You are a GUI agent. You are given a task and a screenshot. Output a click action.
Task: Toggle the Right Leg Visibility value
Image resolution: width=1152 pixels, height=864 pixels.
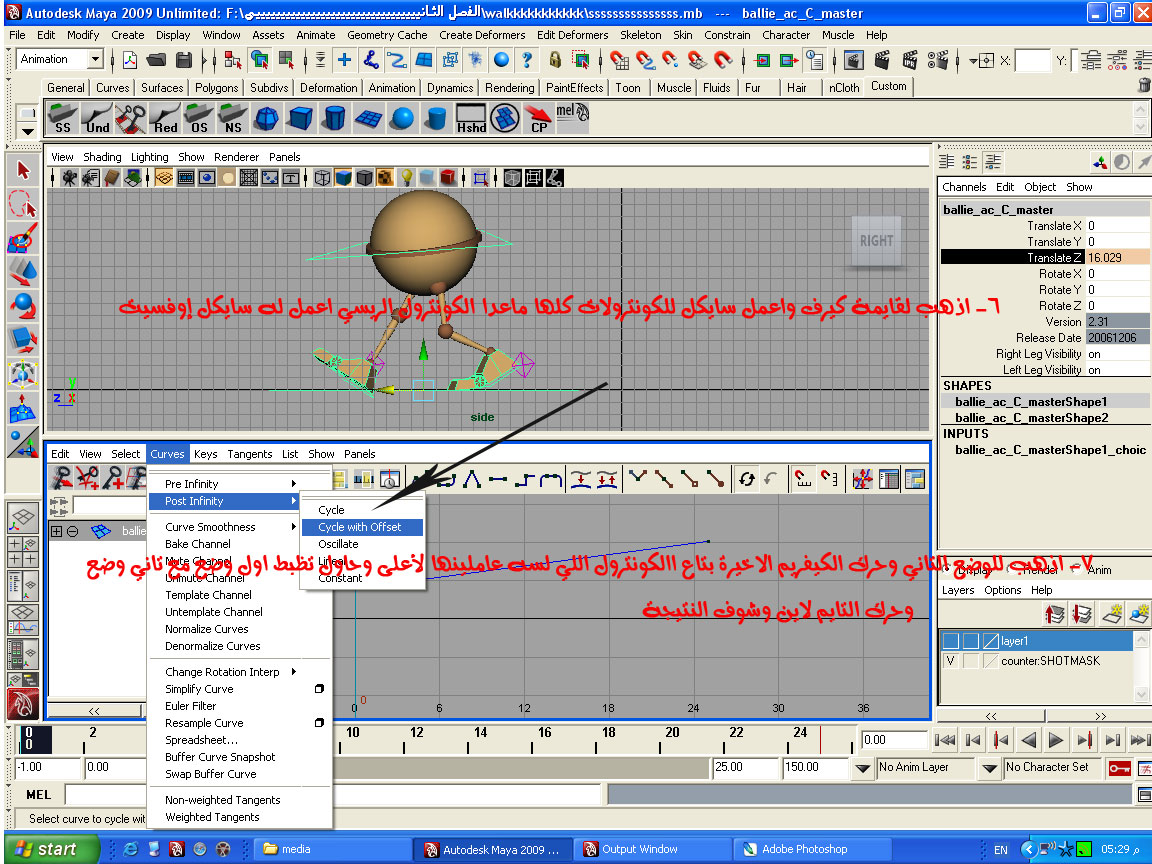(1117, 353)
